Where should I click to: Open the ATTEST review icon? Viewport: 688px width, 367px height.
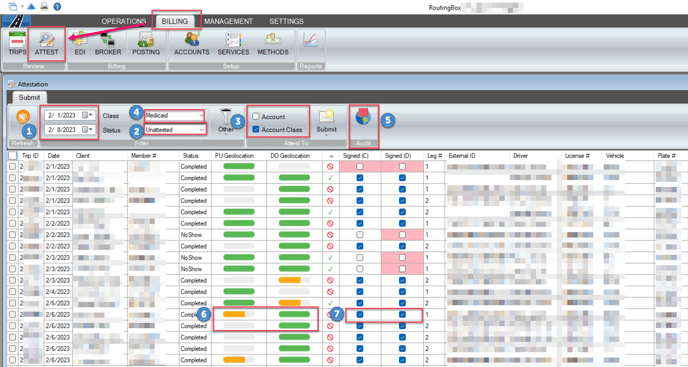click(47, 43)
